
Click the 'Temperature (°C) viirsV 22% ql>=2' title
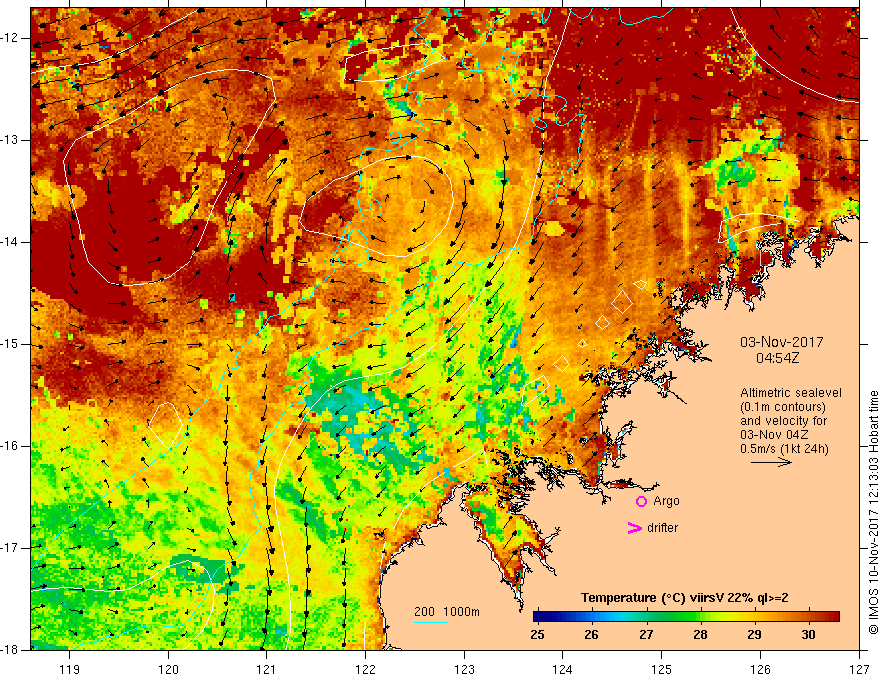click(684, 598)
